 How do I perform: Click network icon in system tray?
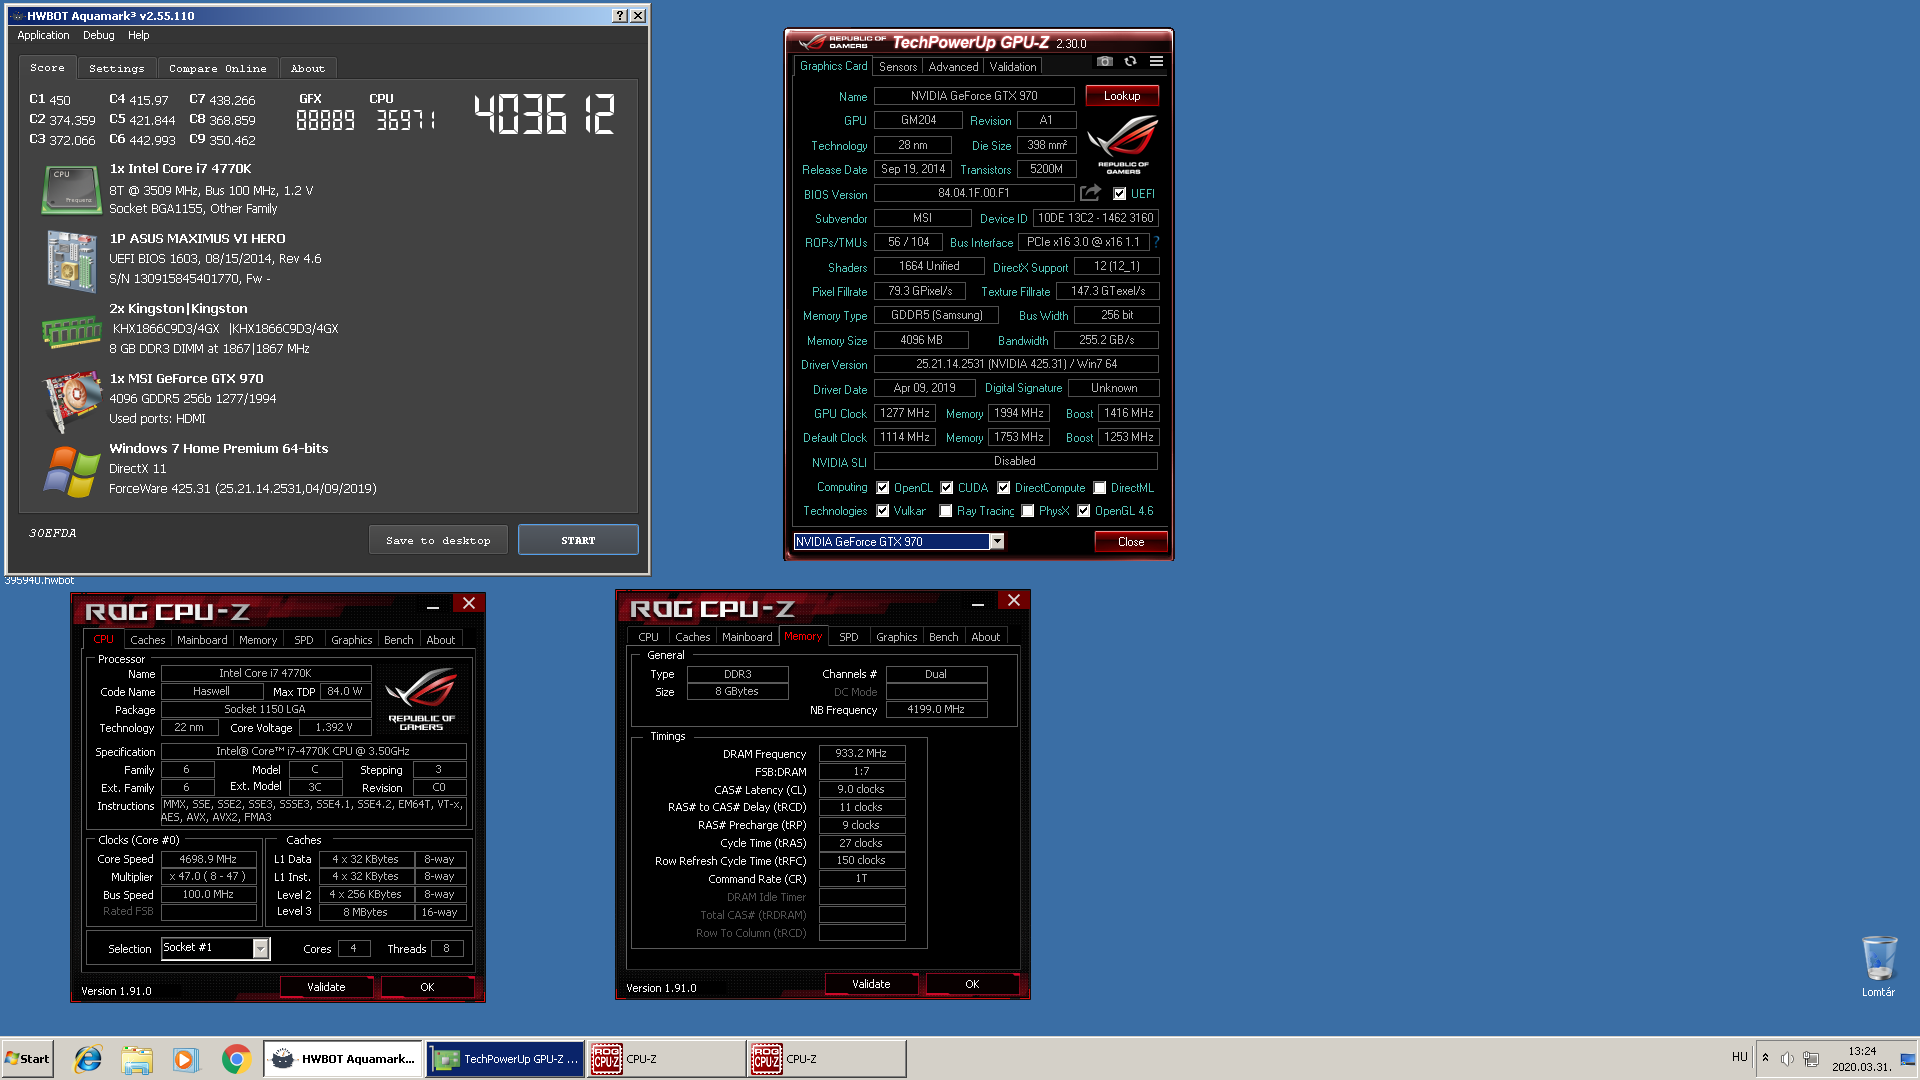click(1811, 1059)
